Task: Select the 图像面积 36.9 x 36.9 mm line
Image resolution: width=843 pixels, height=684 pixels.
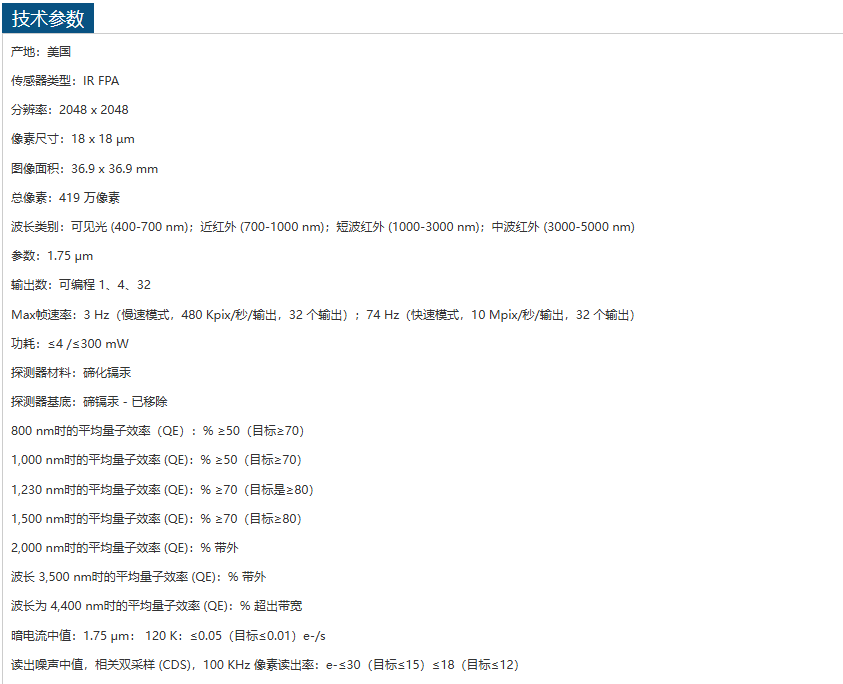Action: [x=84, y=168]
